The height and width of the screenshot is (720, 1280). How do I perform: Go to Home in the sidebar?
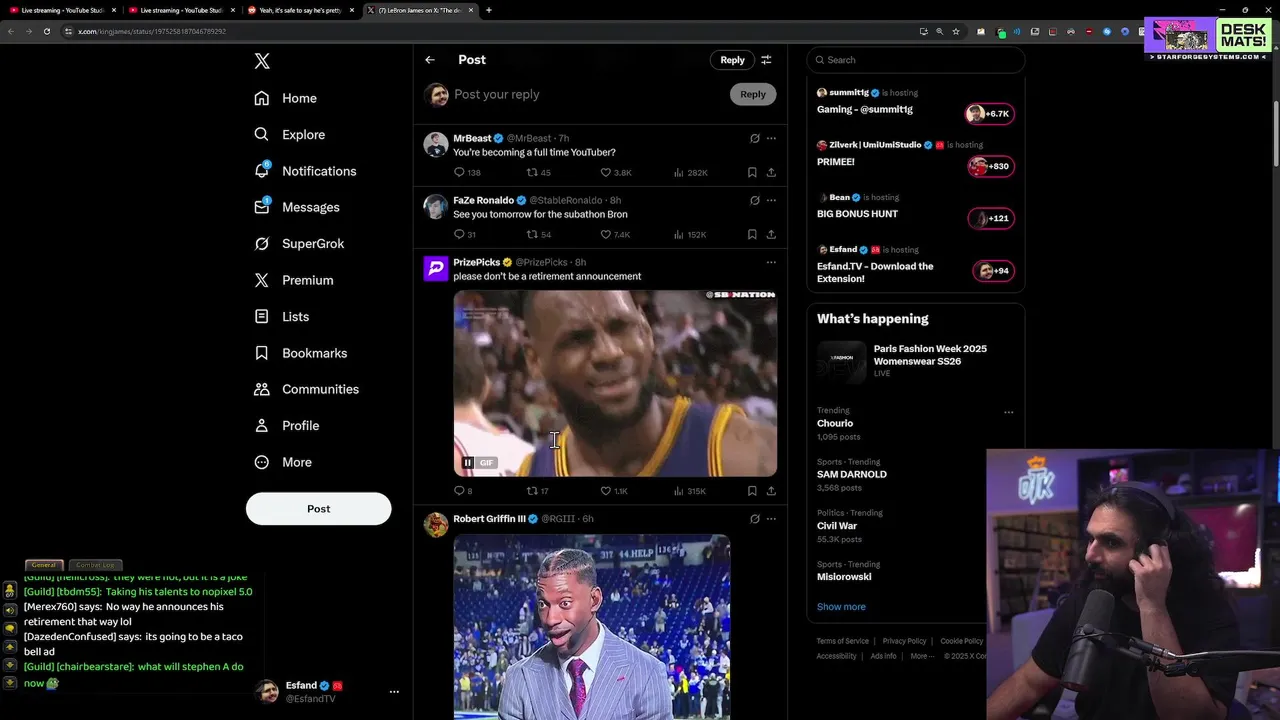(x=285, y=98)
